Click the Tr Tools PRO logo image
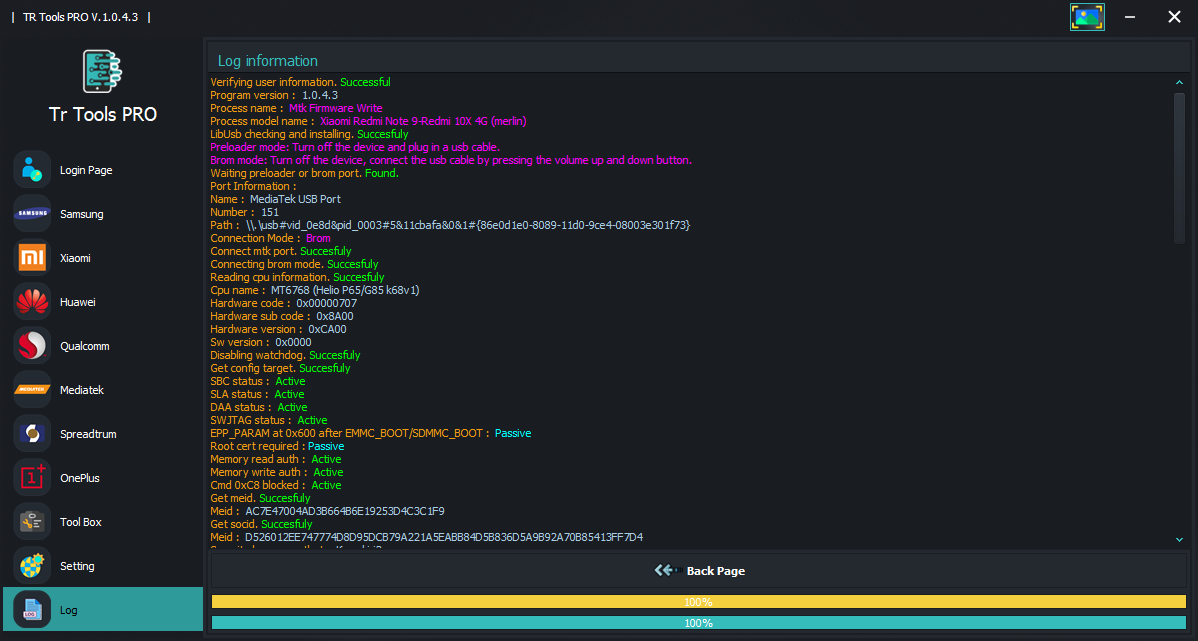Screen dimensions: 1198x641 (102, 72)
